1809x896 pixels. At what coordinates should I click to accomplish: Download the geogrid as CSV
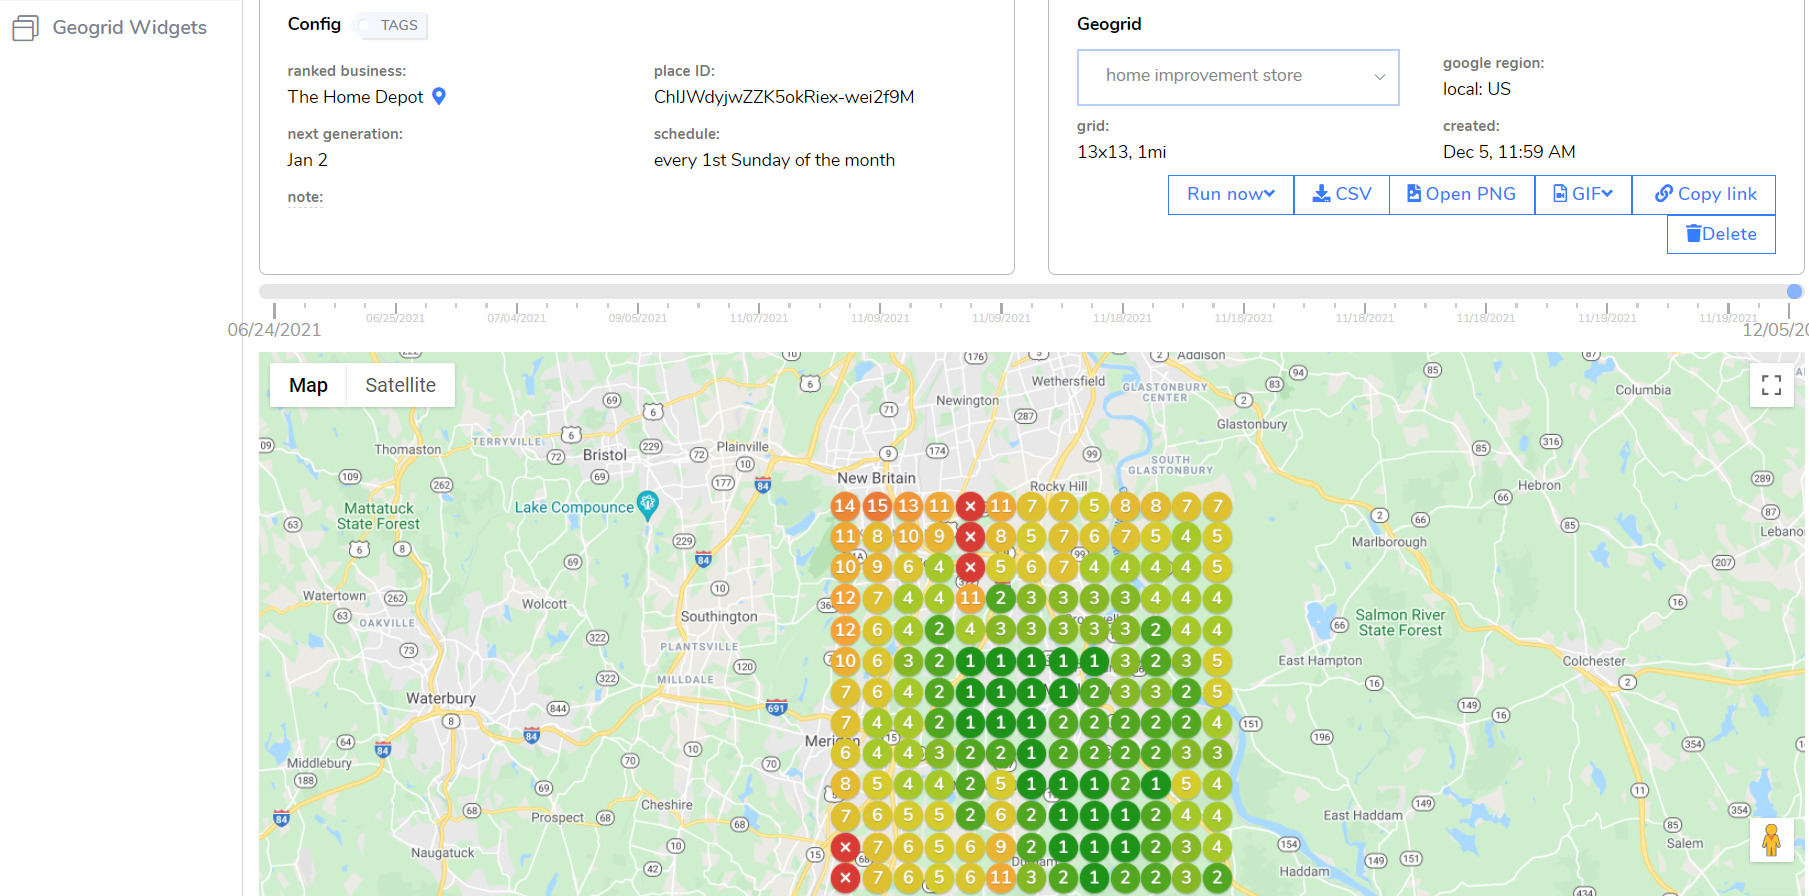click(x=1342, y=194)
